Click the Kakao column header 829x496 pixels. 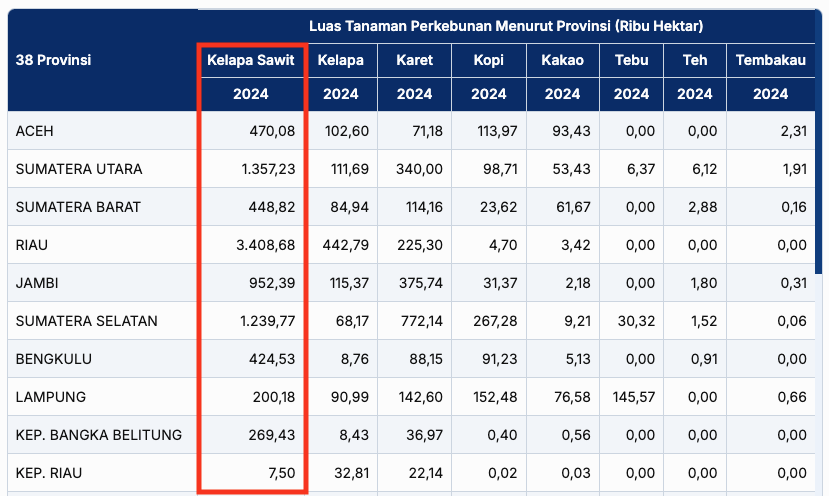(x=561, y=60)
